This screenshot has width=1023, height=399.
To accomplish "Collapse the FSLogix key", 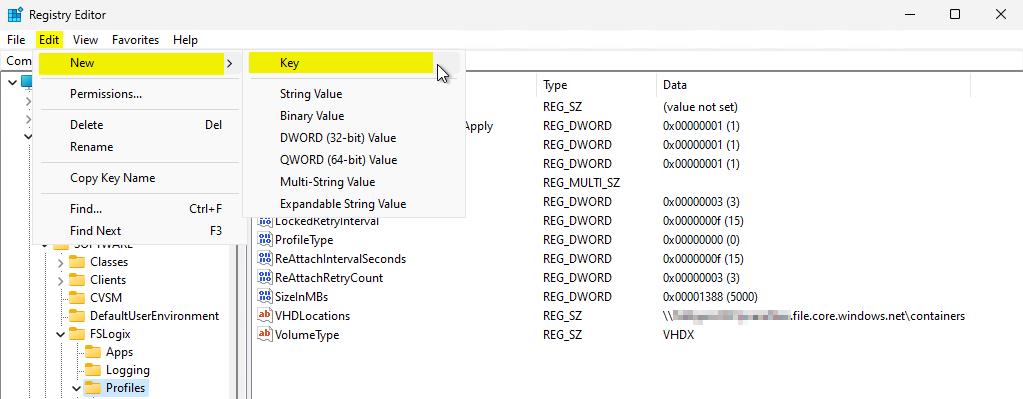I will pos(61,334).
